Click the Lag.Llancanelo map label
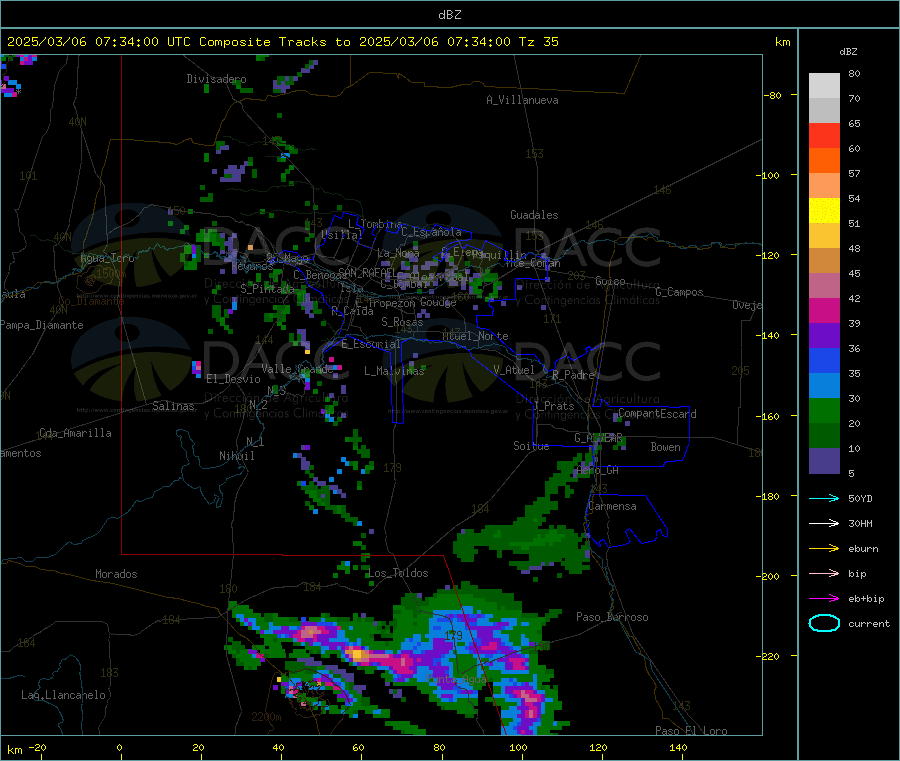Viewport: 900px width, 761px height. pyautogui.click(x=64, y=695)
